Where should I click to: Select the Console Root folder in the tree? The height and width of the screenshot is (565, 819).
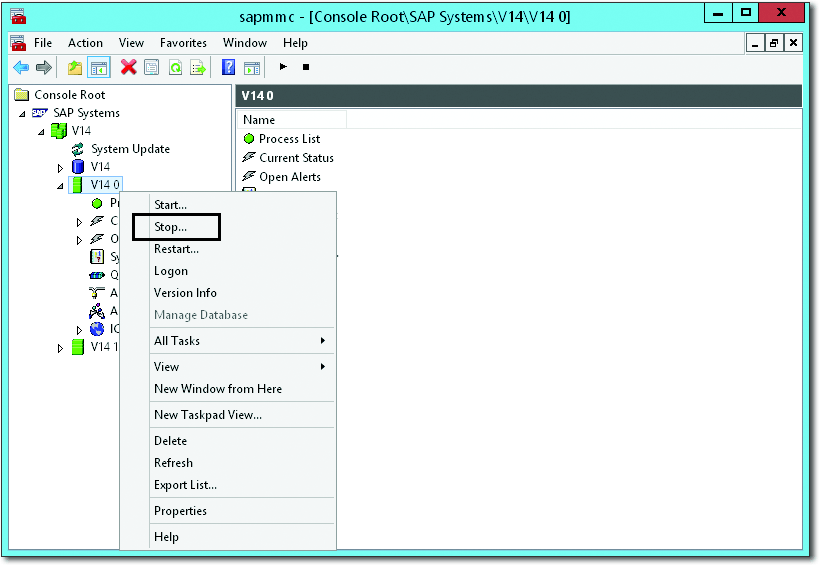click(x=60, y=95)
